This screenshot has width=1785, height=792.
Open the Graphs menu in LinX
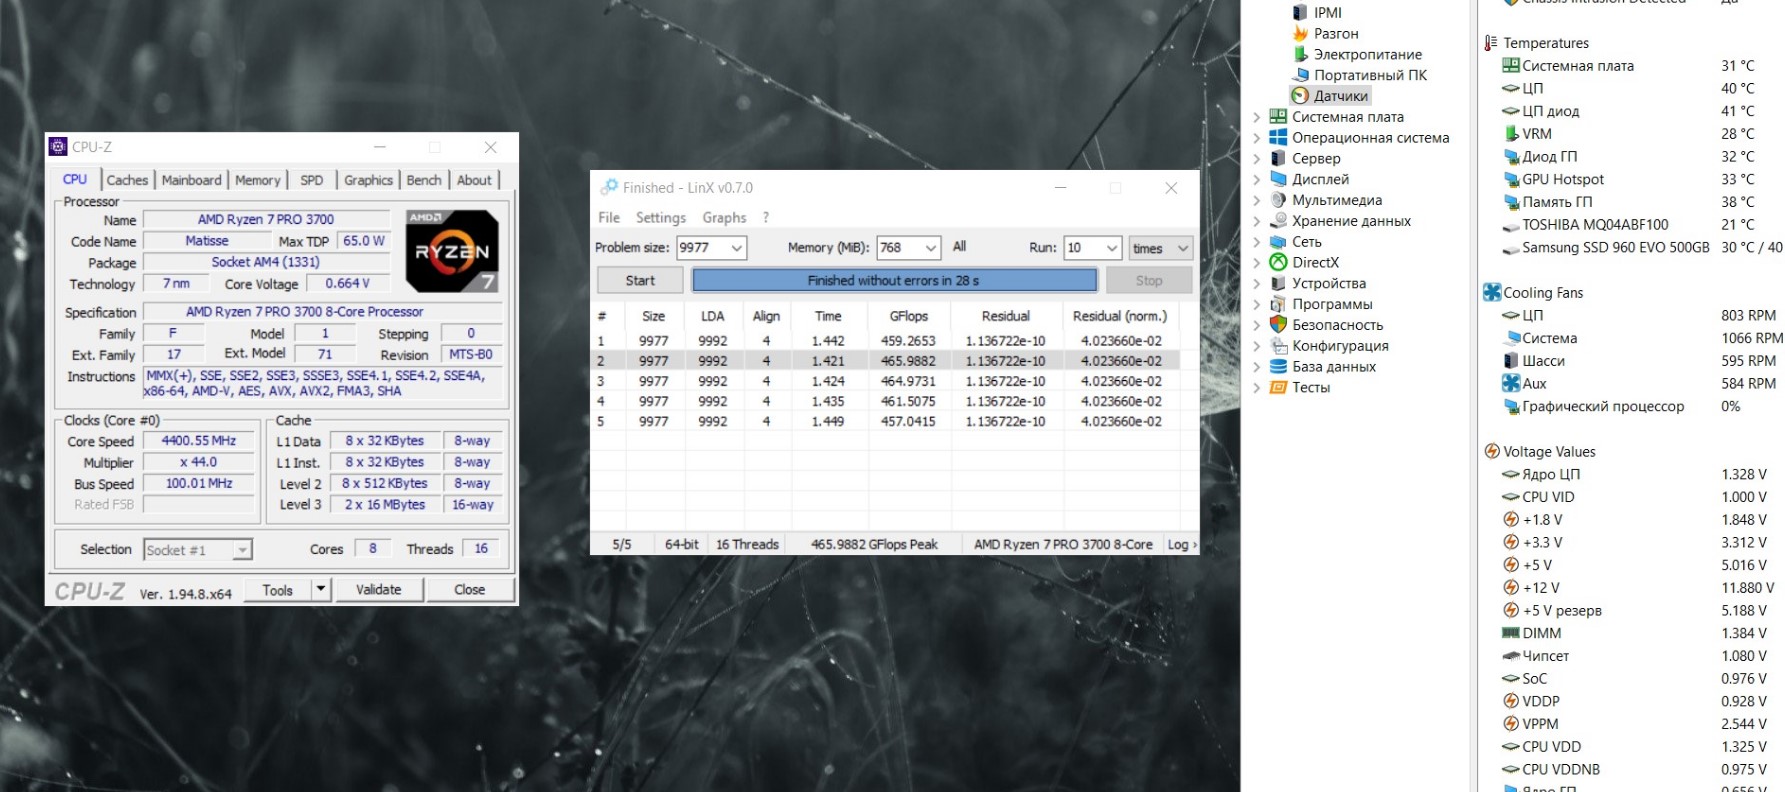724,217
